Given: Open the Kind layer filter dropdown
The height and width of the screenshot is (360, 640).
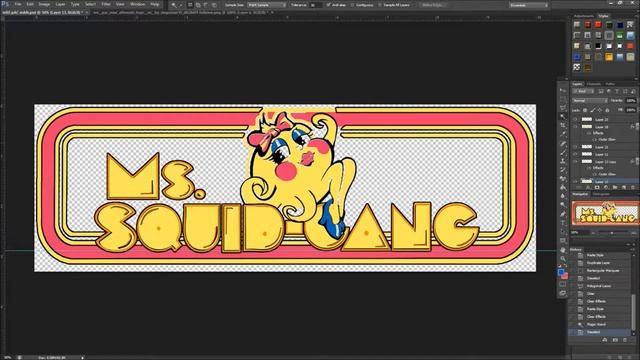Looking at the screenshot, I should click(x=583, y=91).
